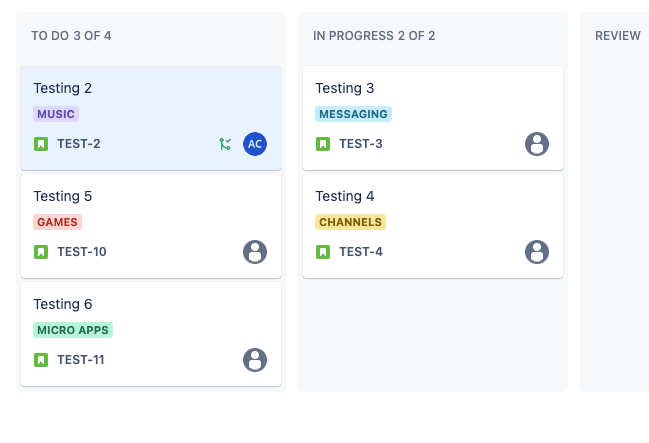Click the story type icon beside TEST-10
649x443 pixels.
tap(41, 252)
